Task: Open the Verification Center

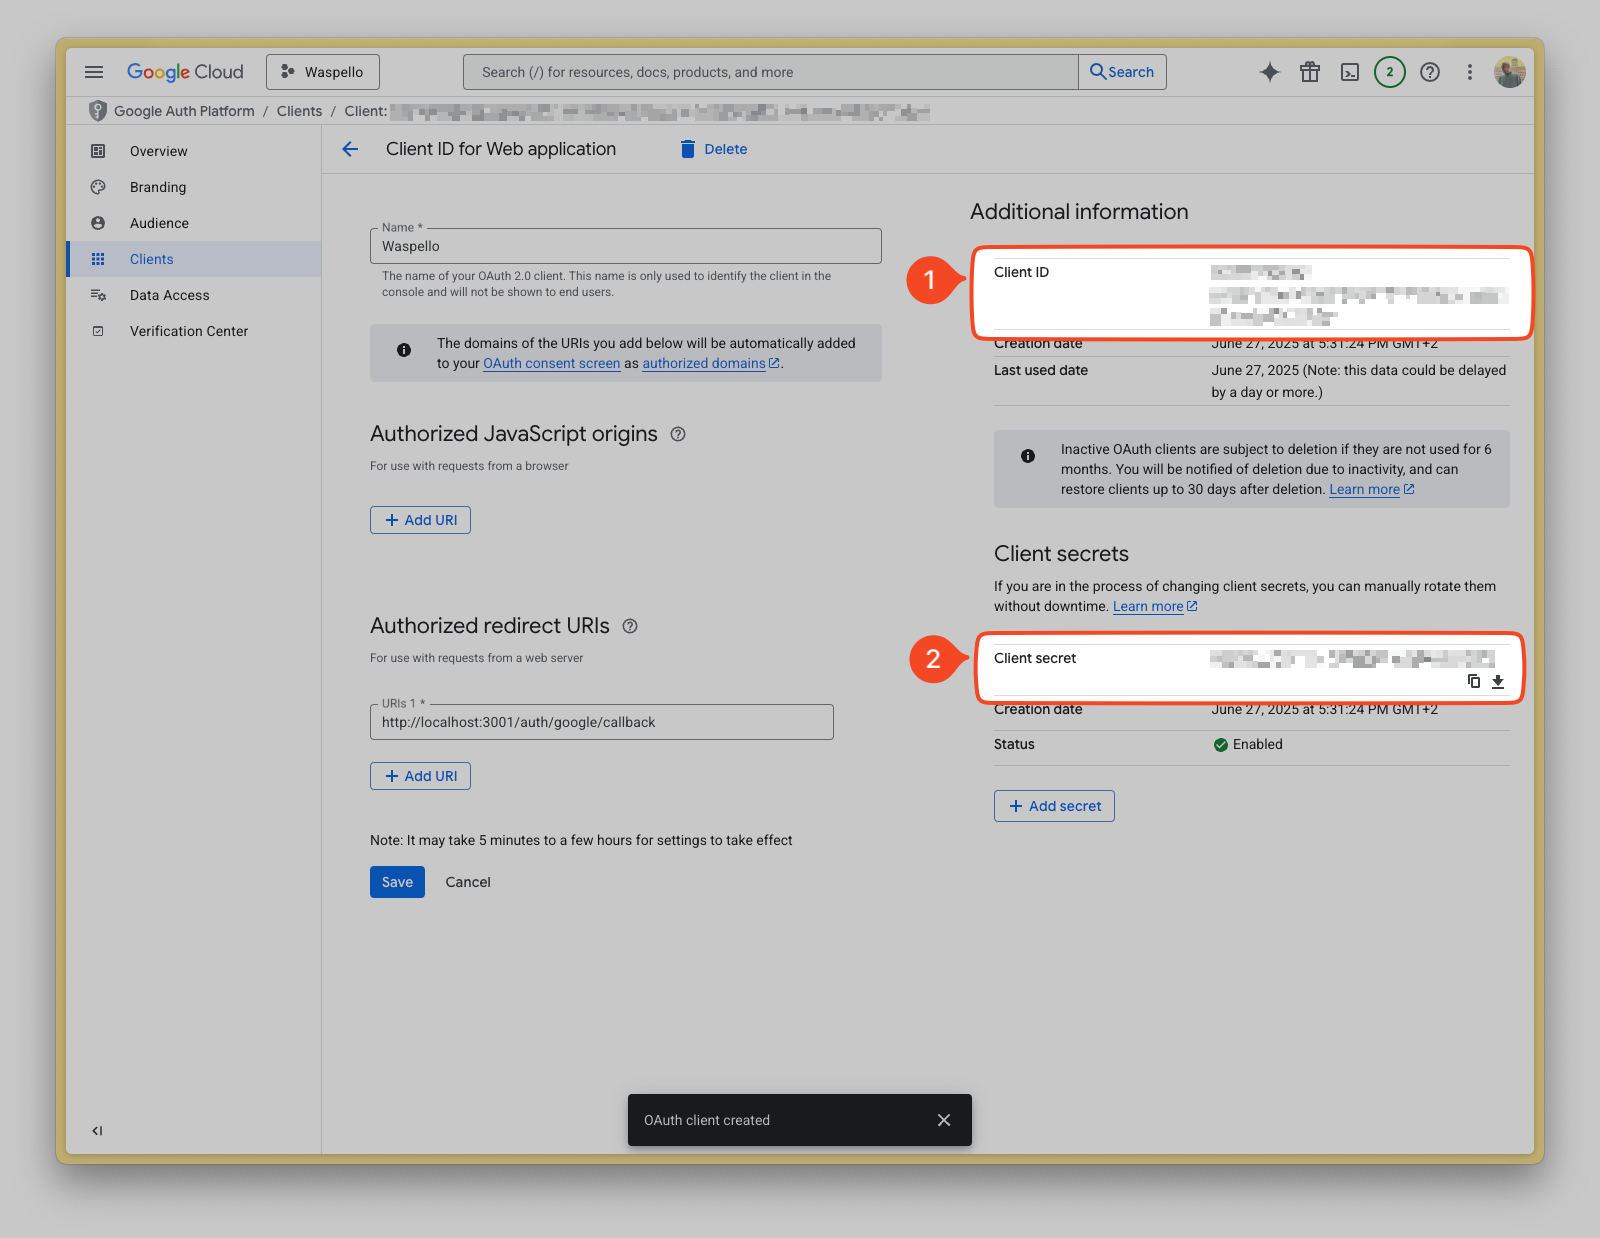Action: (188, 330)
